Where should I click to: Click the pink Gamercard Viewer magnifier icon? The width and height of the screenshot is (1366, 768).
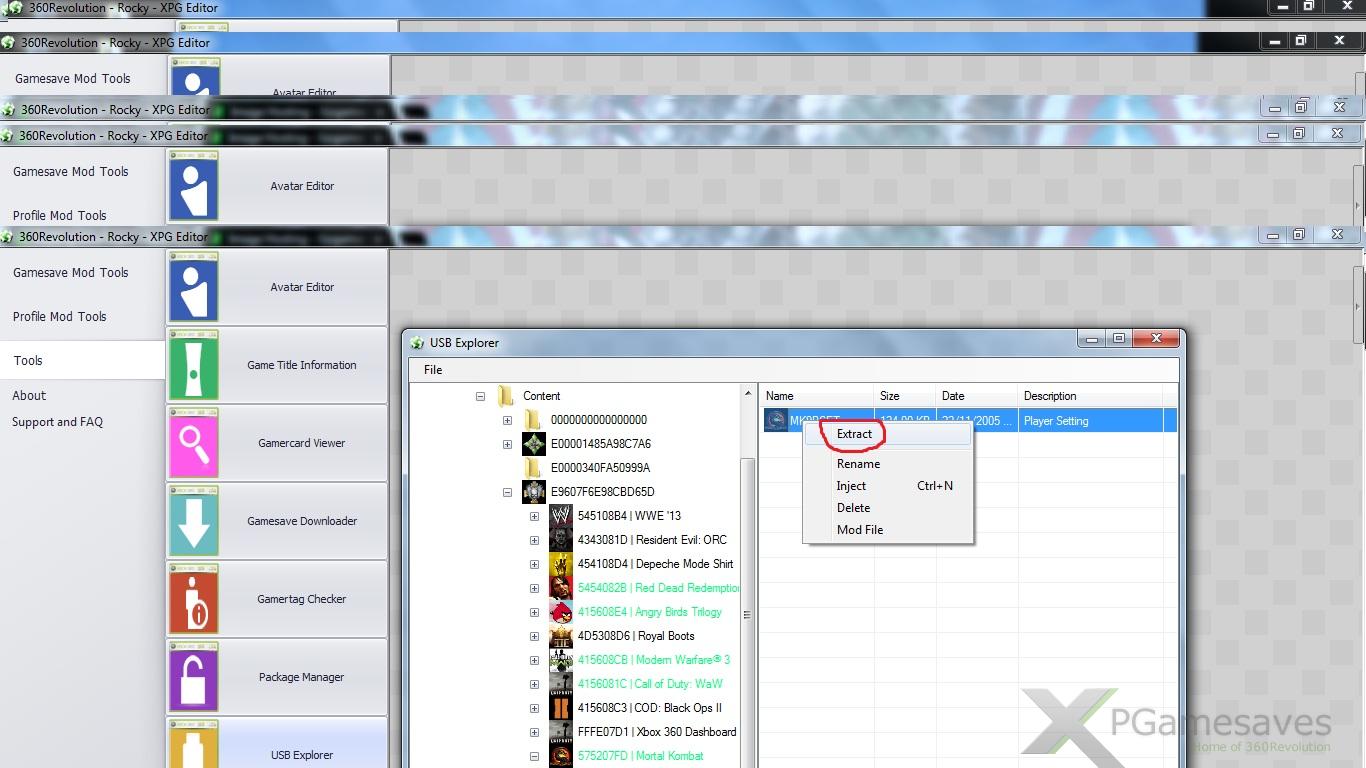tap(194, 443)
